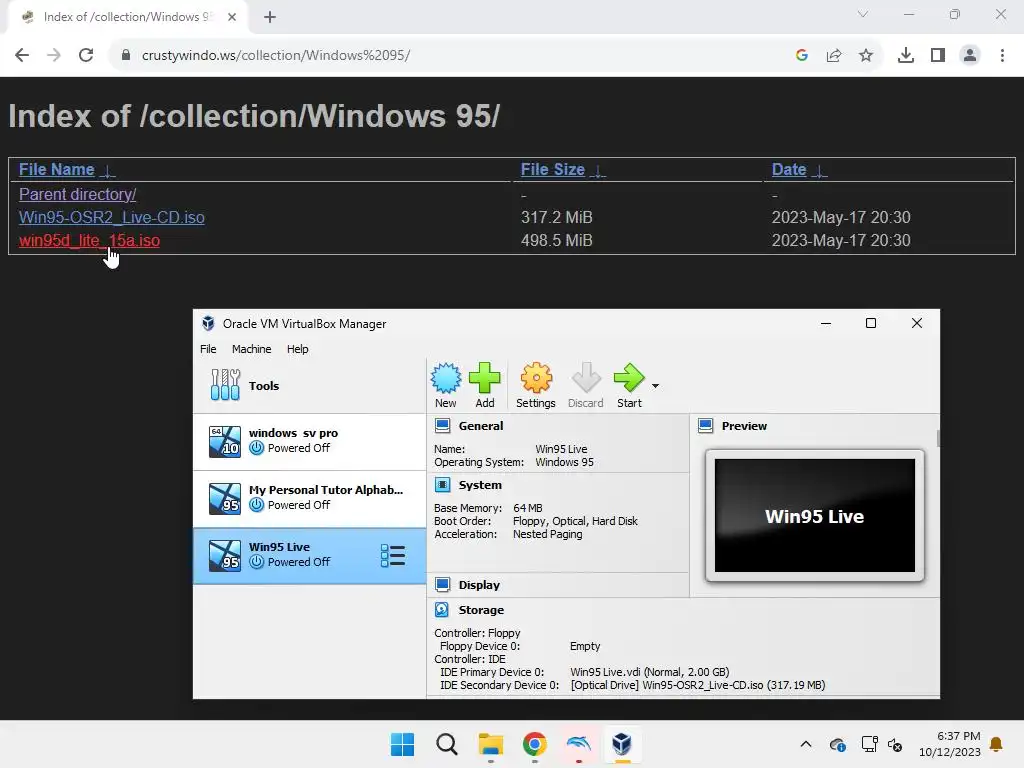Open Chrome profile avatar icon
1024x768 pixels.
tap(970, 56)
